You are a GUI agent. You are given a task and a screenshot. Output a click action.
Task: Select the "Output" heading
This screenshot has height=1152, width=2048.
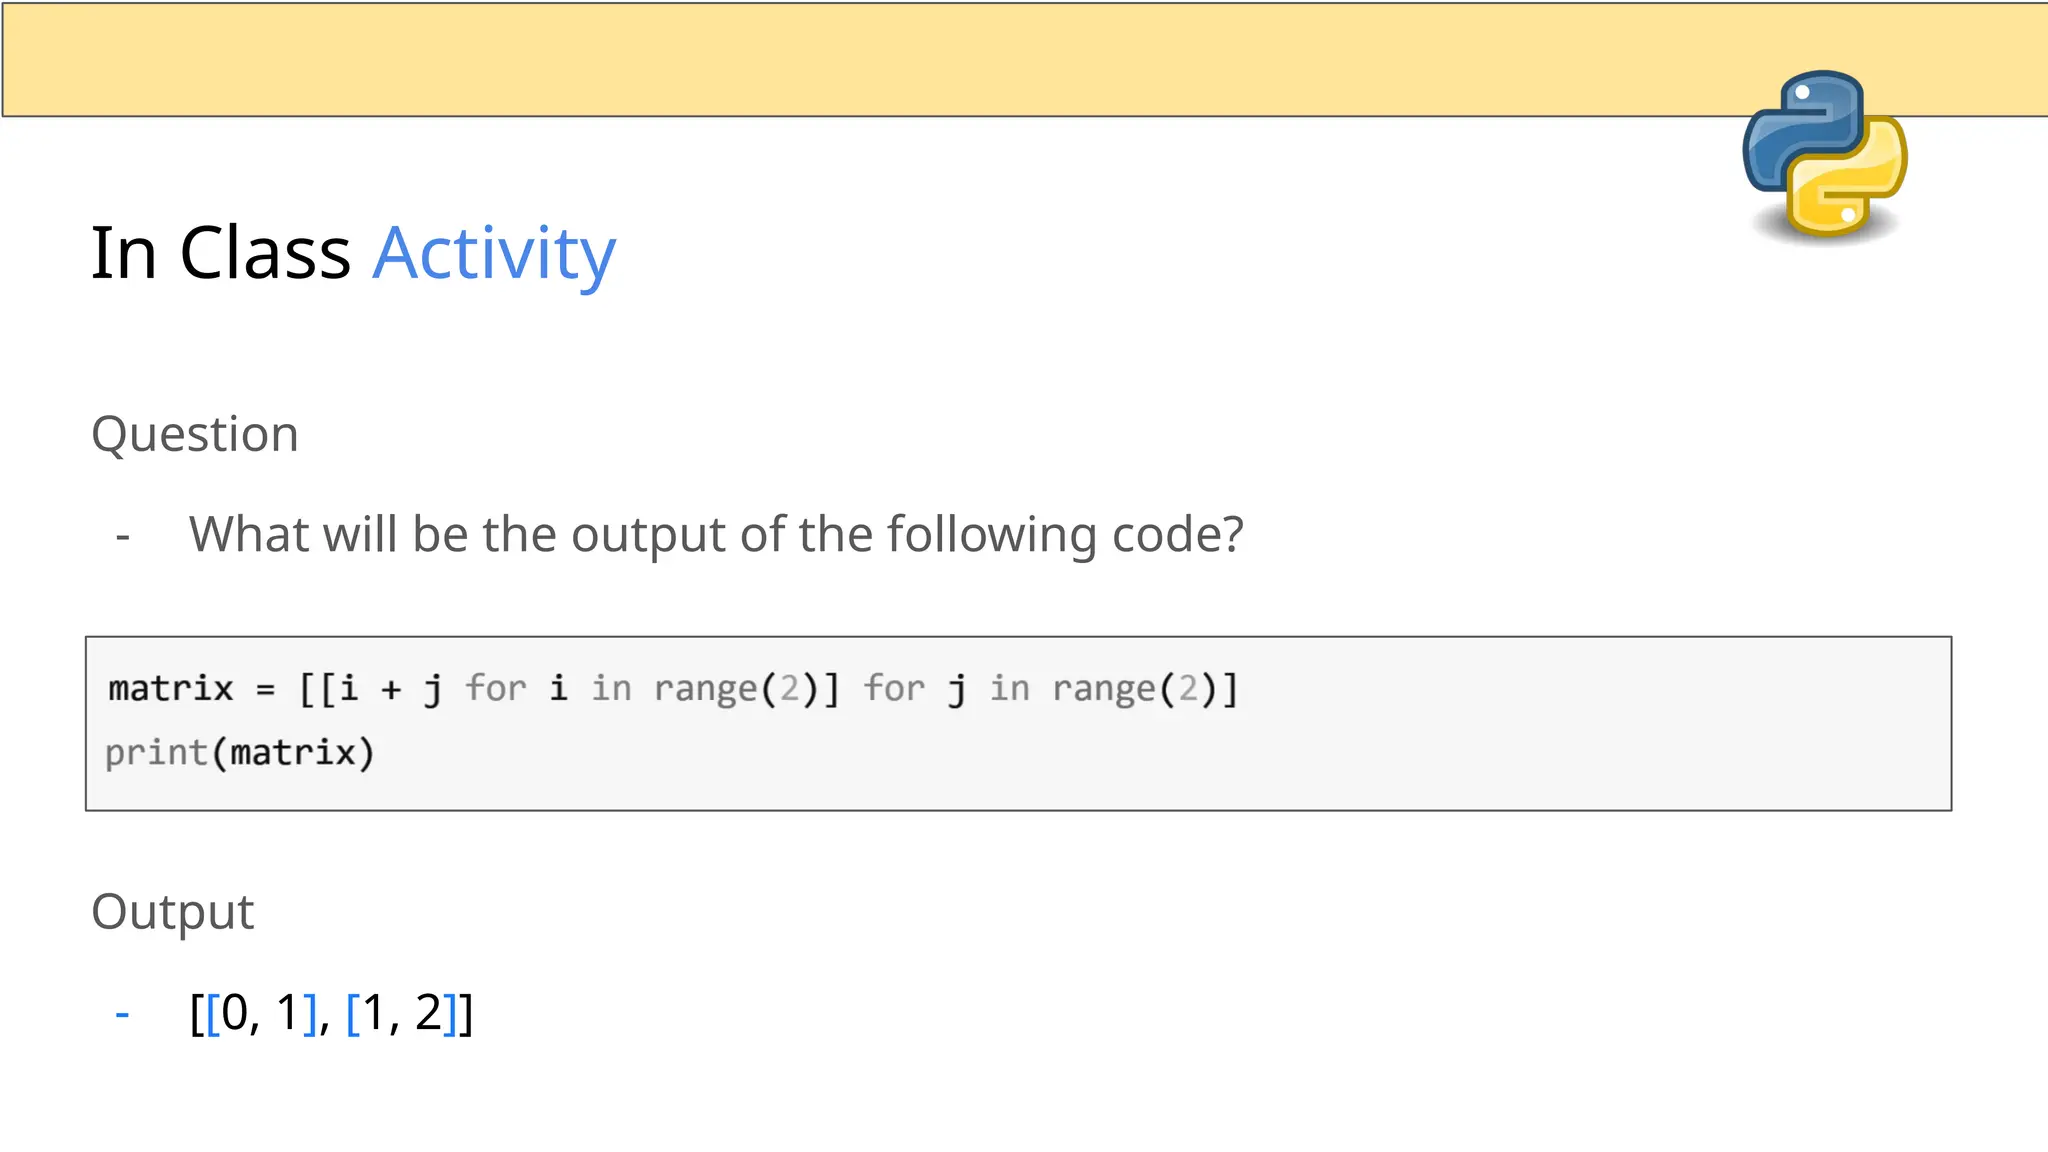point(172,912)
